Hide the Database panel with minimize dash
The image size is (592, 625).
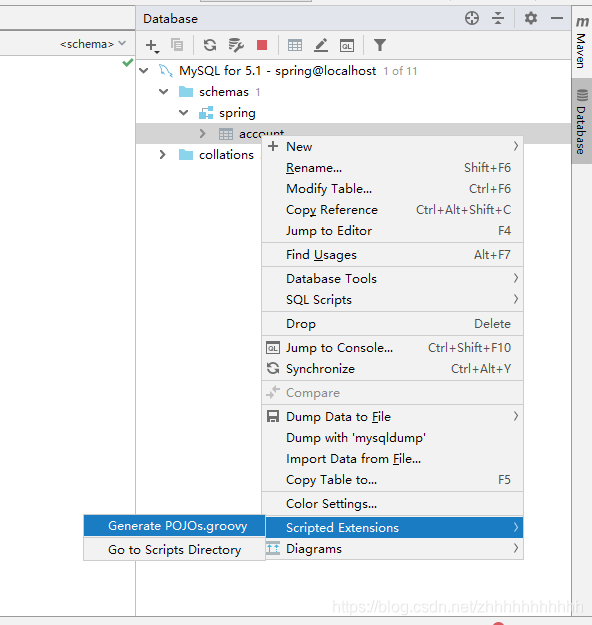[557, 18]
